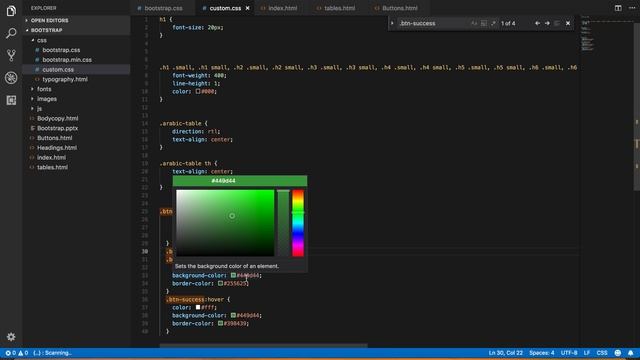Image resolution: width=640 pixels, height=360 pixels.
Task: Click the #255625 border-color swatch
Action: point(220,283)
